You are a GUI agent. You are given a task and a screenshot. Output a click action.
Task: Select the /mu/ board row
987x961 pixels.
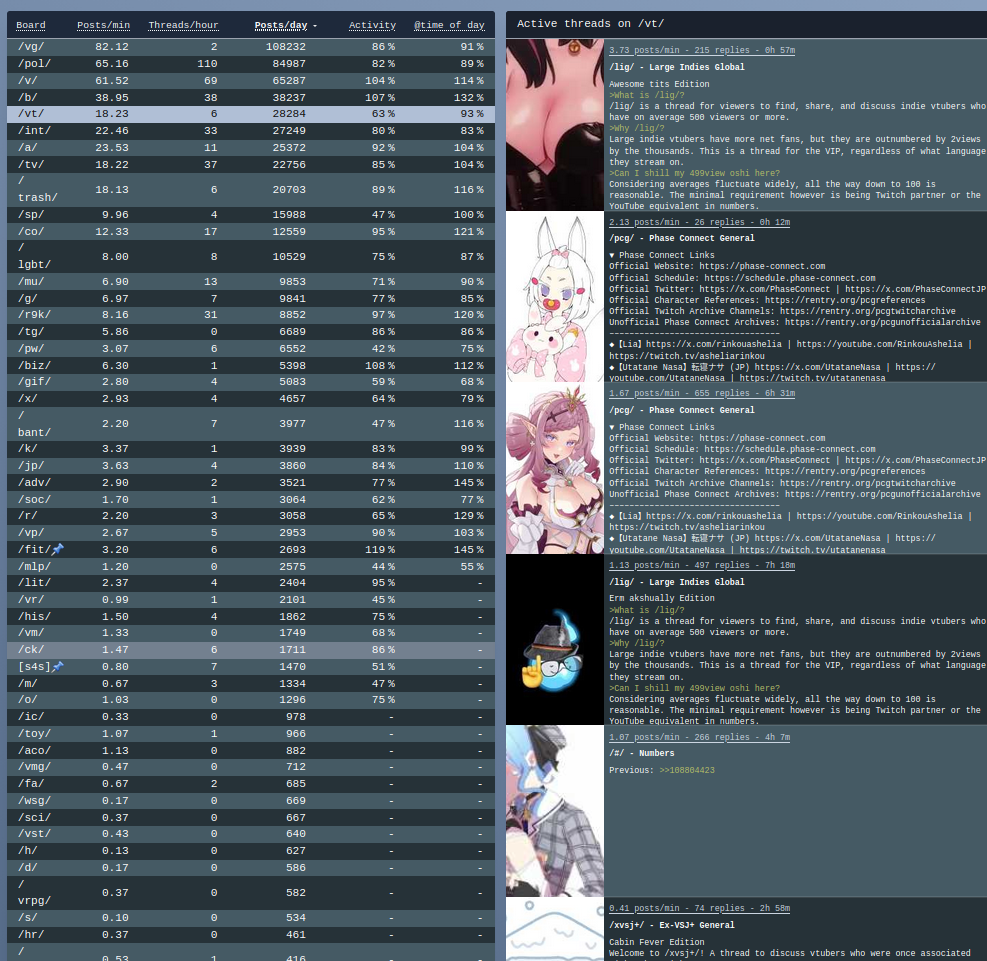click(x=251, y=281)
